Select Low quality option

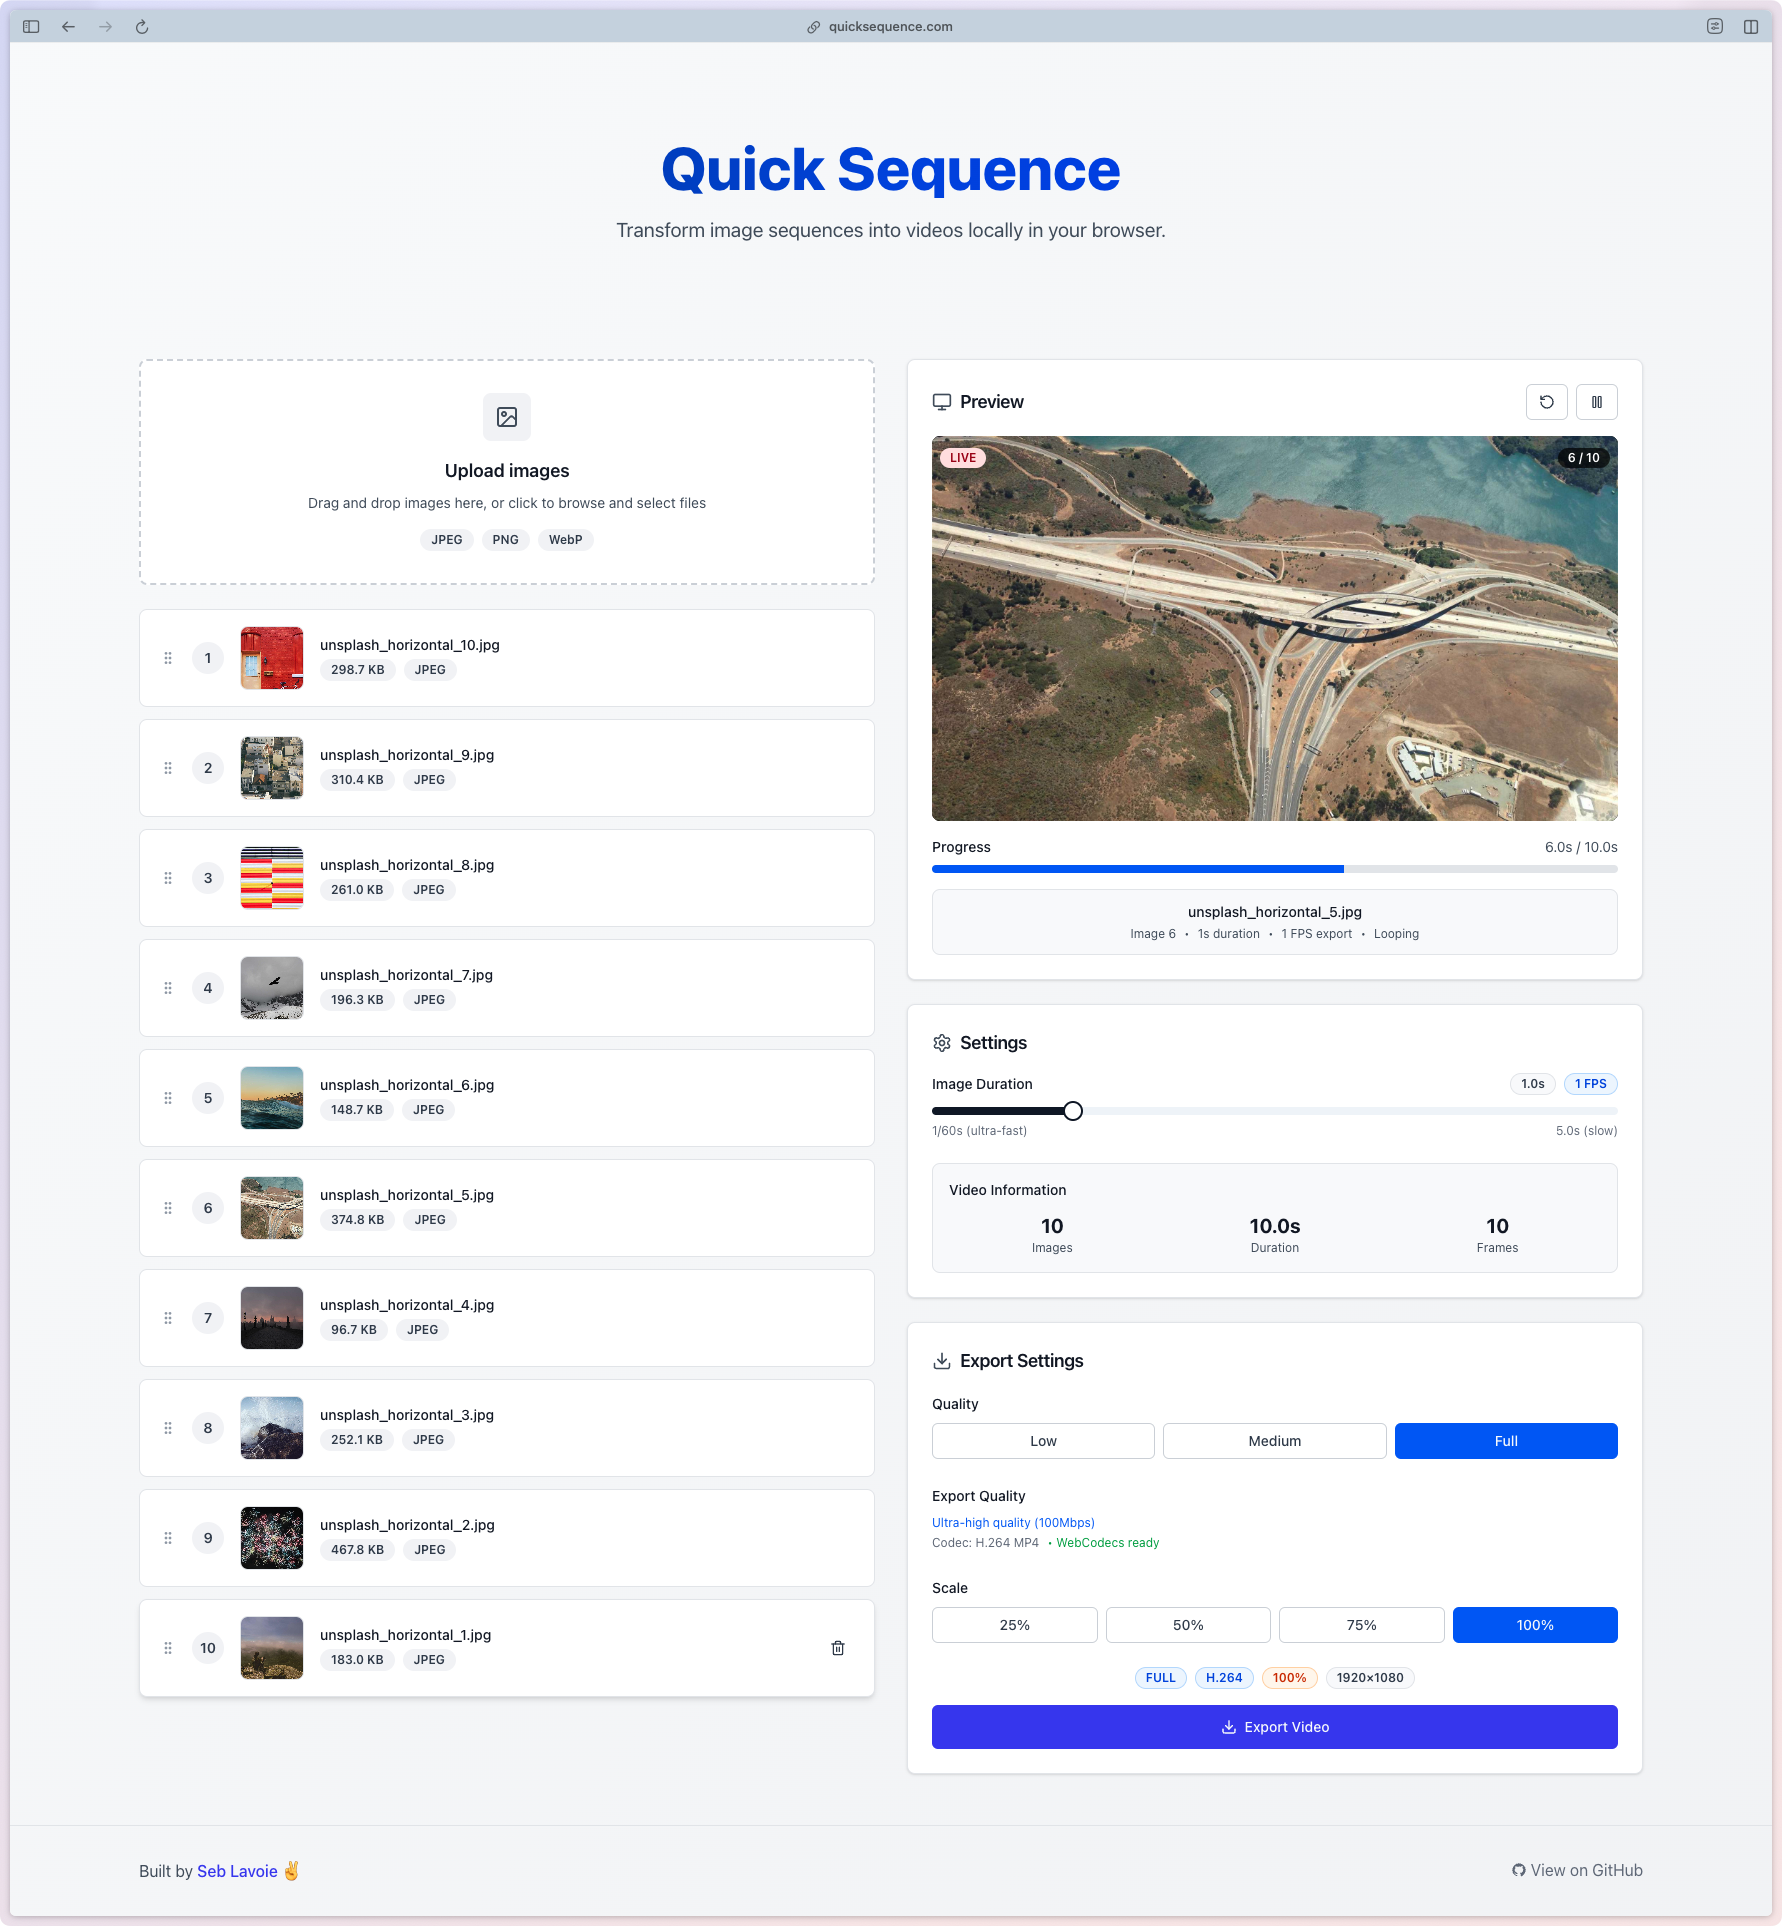1043,1441
